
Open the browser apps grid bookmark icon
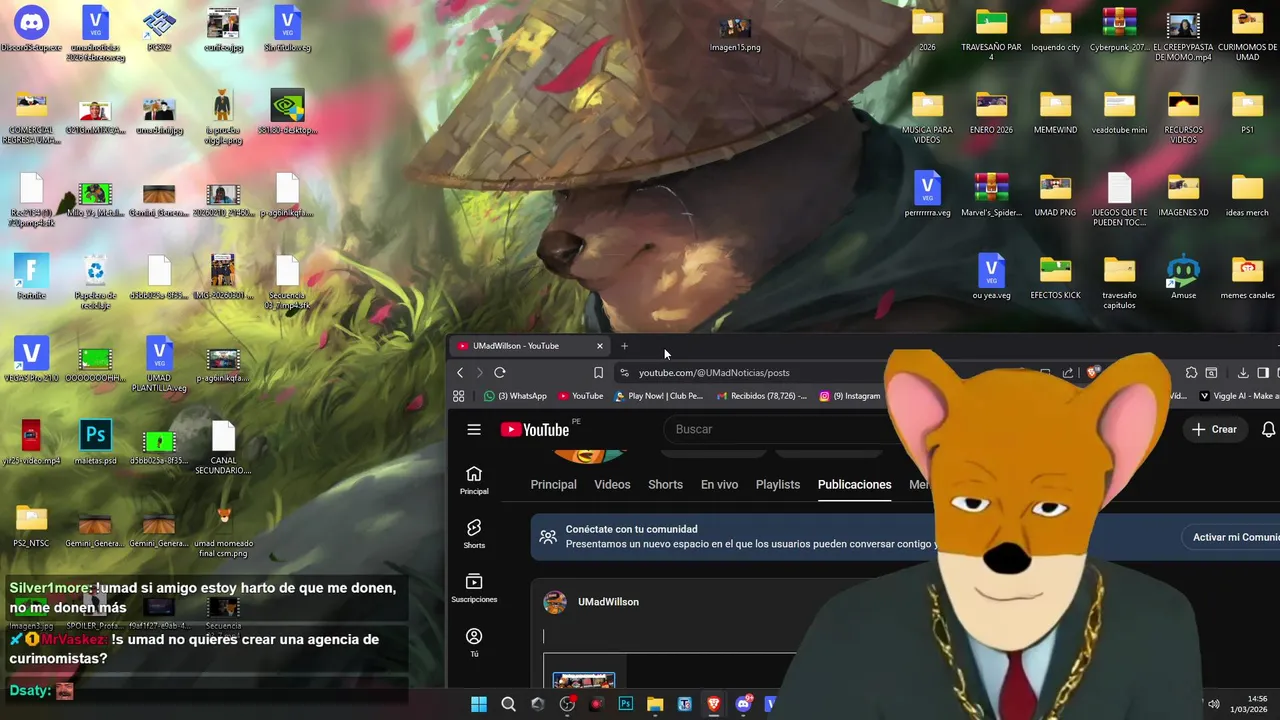click(458, 396)
